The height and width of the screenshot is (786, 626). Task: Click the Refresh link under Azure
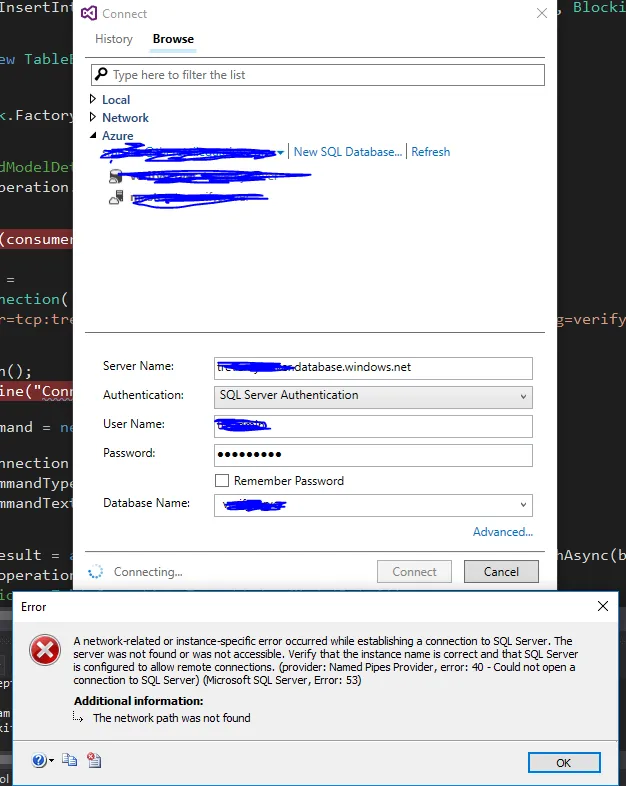point(431,152)
